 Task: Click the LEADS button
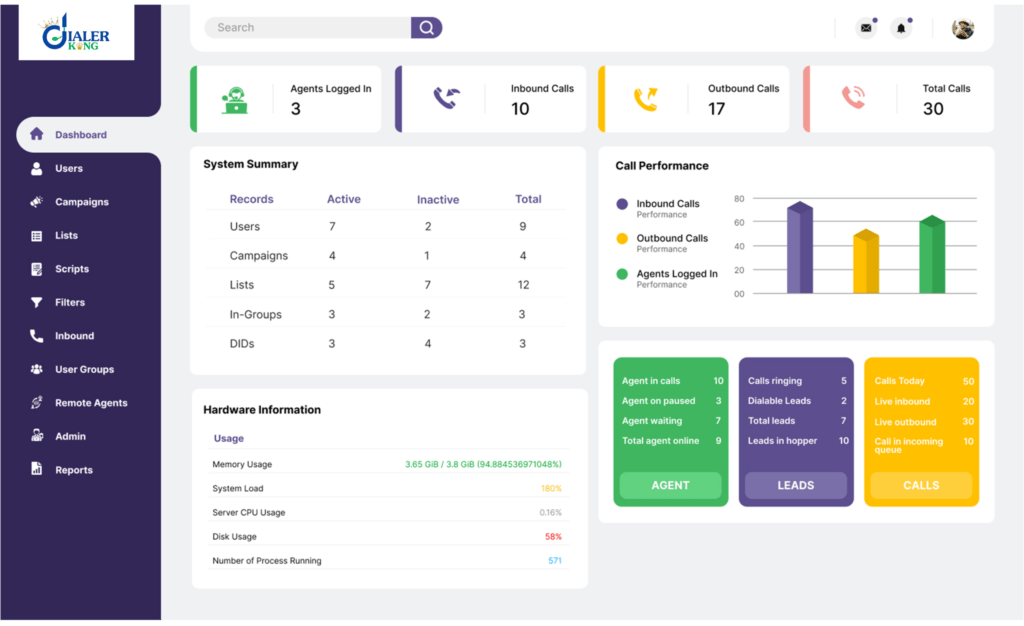tap(795, 485)
